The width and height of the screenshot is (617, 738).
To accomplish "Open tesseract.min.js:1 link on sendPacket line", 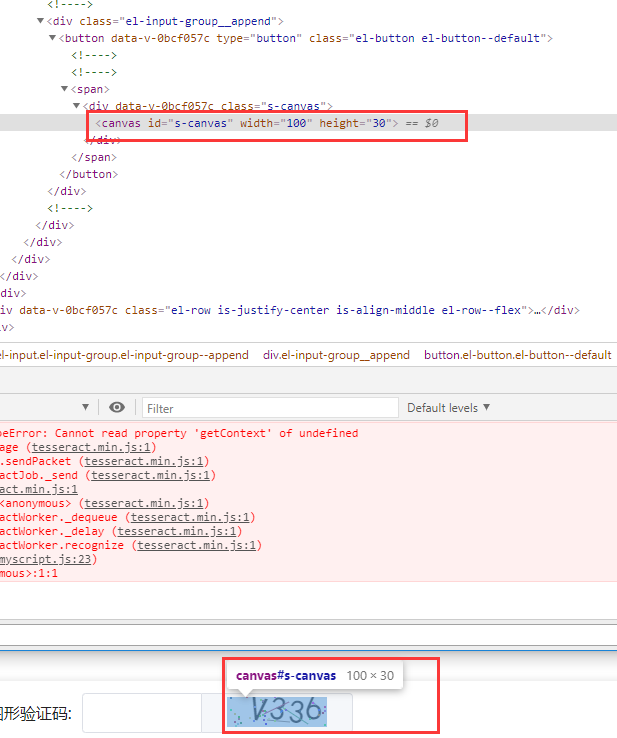I will click(x=144, y=461).
